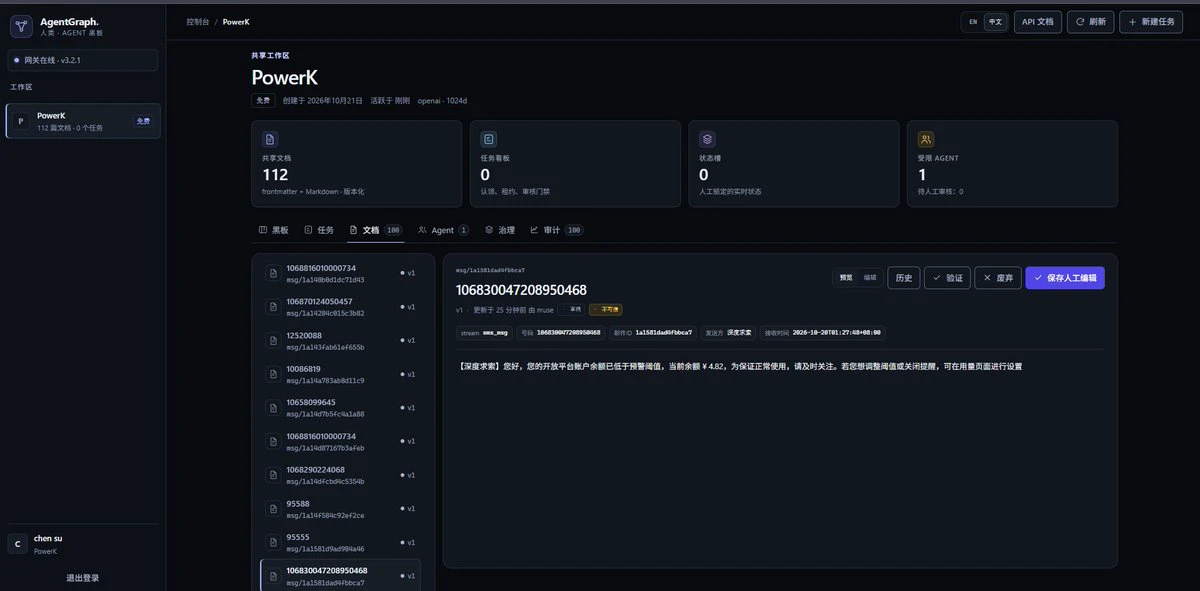Click 退出登录 to log out

click(x=83, y=578)
